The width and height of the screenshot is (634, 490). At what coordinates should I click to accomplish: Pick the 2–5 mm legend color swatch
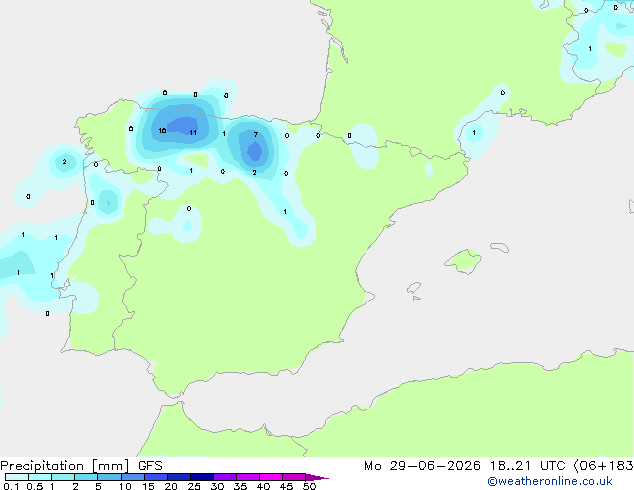pos(86,477)
